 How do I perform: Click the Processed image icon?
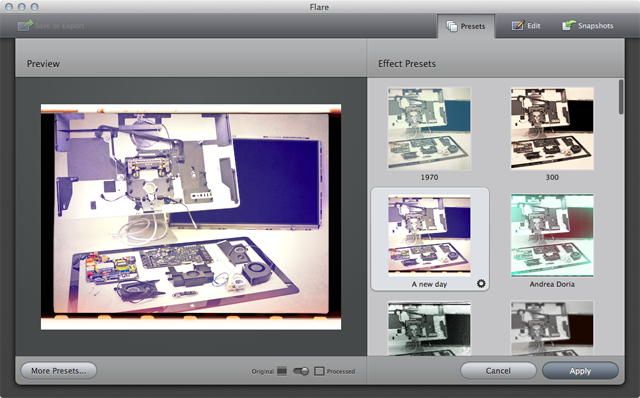319,371
